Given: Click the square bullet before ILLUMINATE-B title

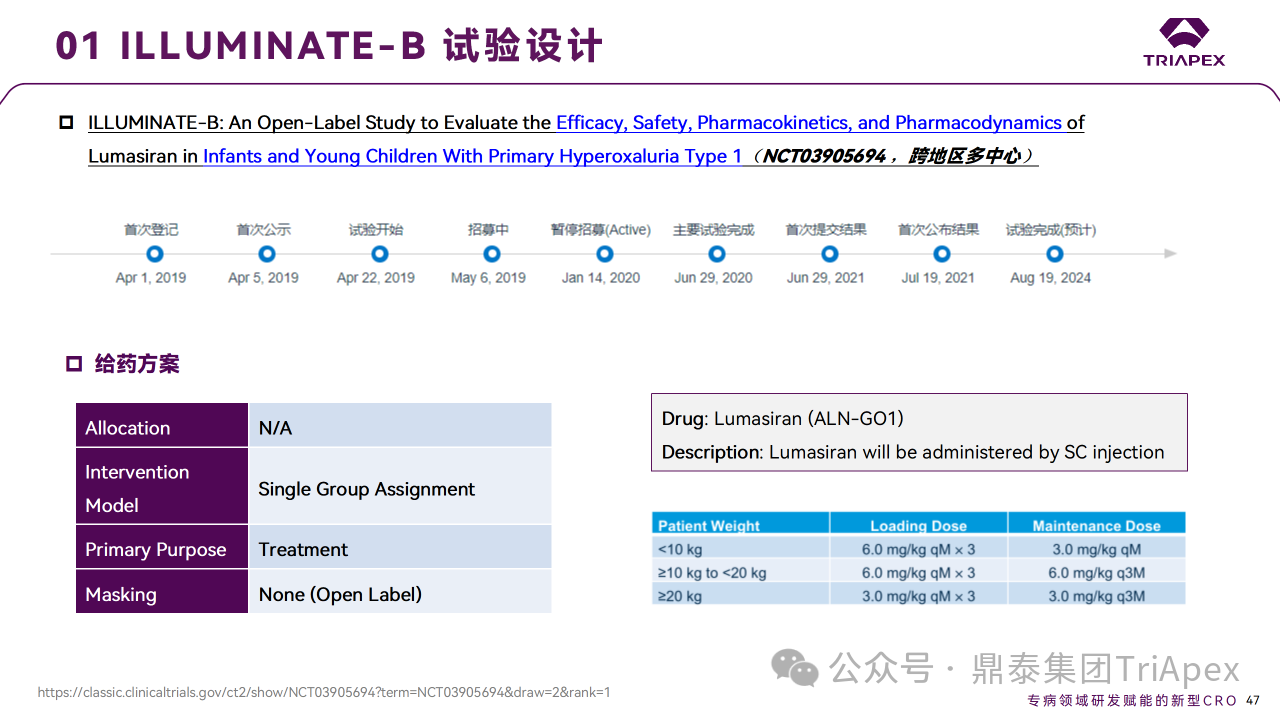Looking at the screenshot, I should (x=67, y=123).
